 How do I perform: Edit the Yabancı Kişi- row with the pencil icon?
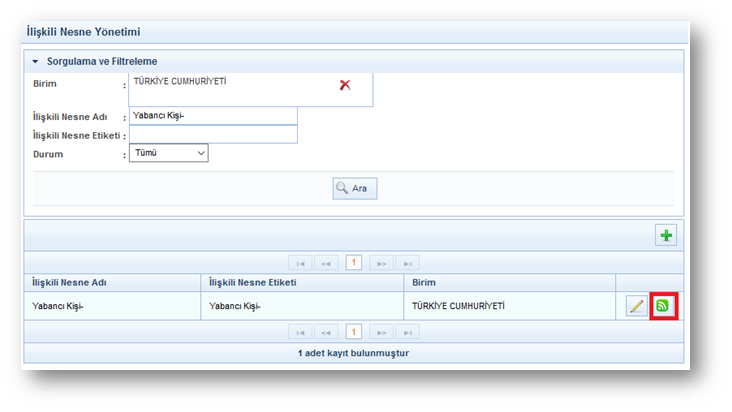click(x=636, y=306)
